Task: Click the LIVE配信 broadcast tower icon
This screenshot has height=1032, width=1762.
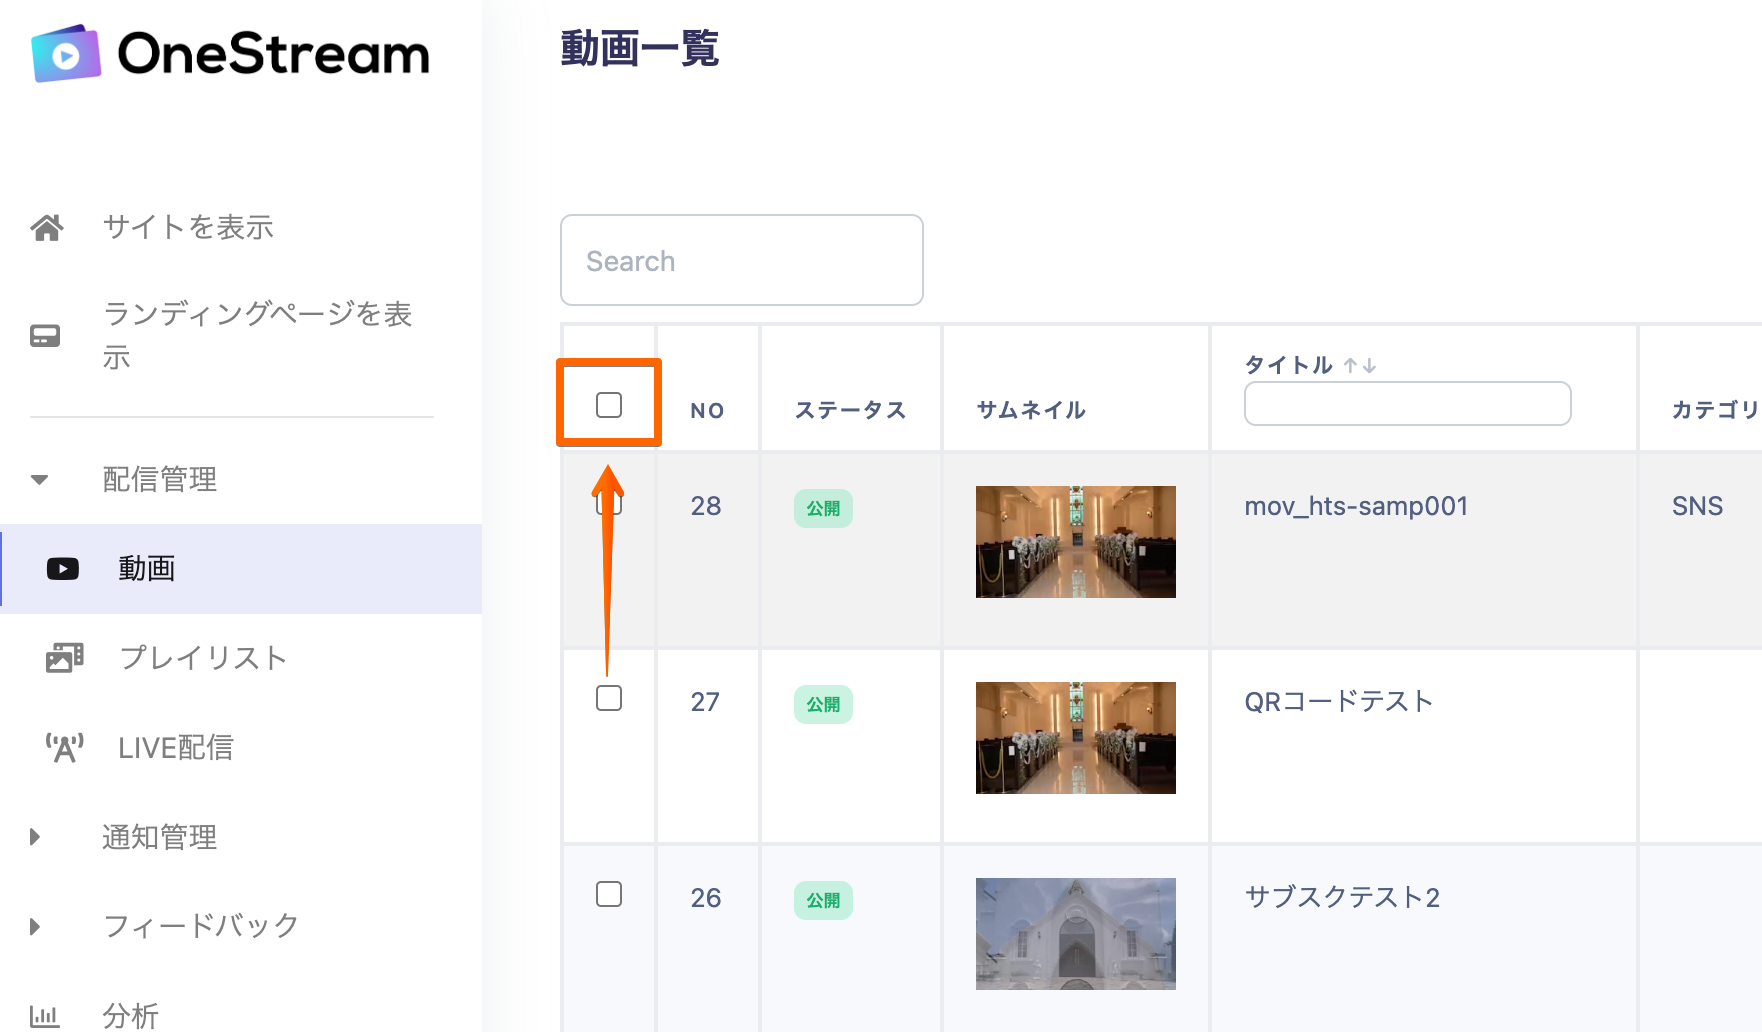Action: pos(65,748)
